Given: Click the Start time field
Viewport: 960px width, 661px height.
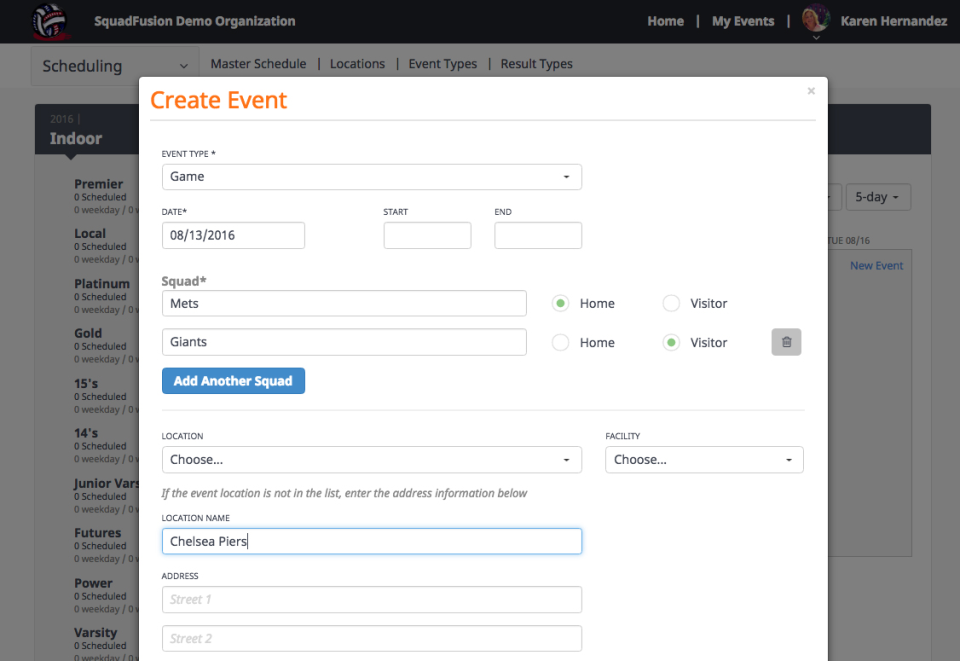Looking at the screenshot, I should click(427, 235).
